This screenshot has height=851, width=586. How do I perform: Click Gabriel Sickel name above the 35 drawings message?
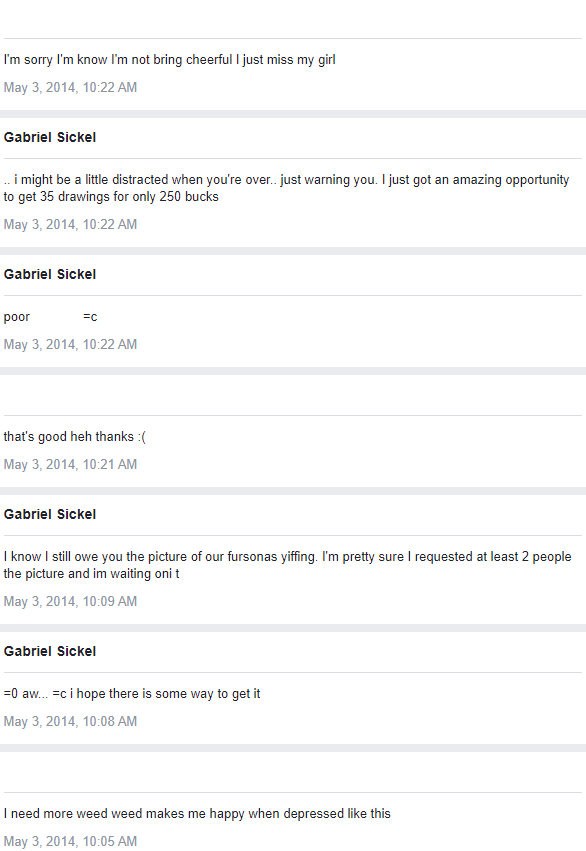50,137
